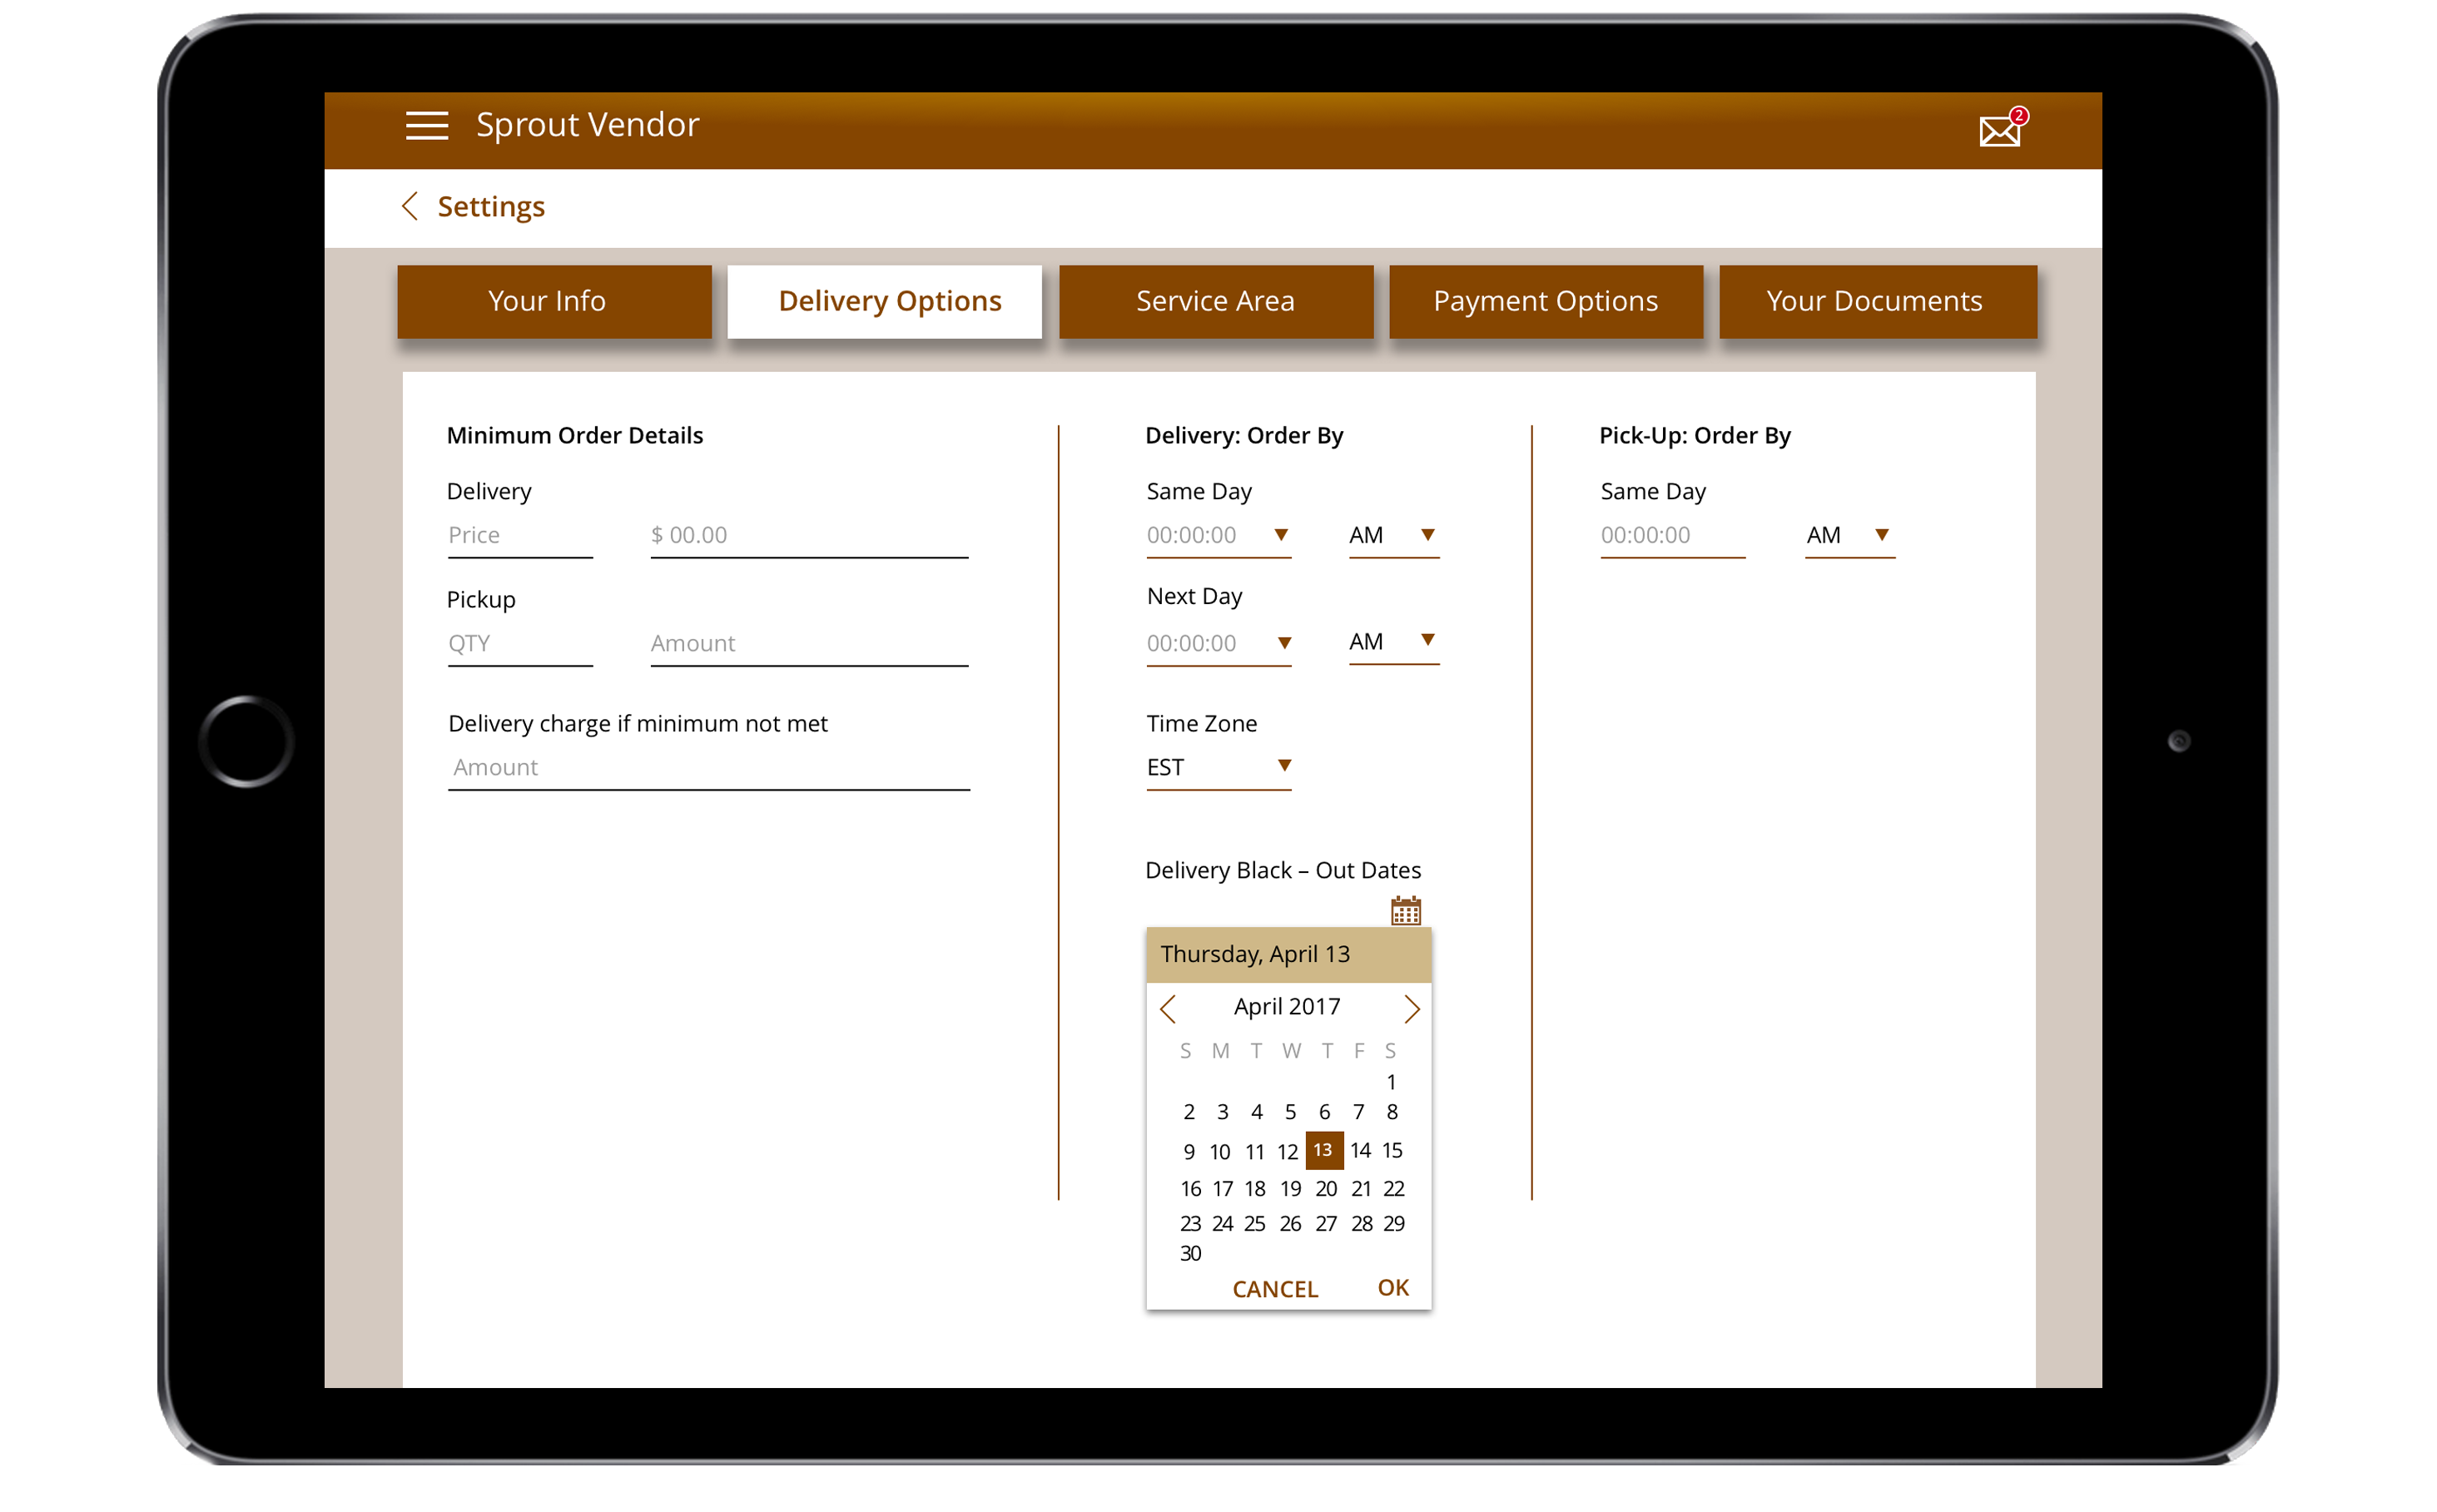Select April 1 in the calendar

click(x=1390, y=1081)
